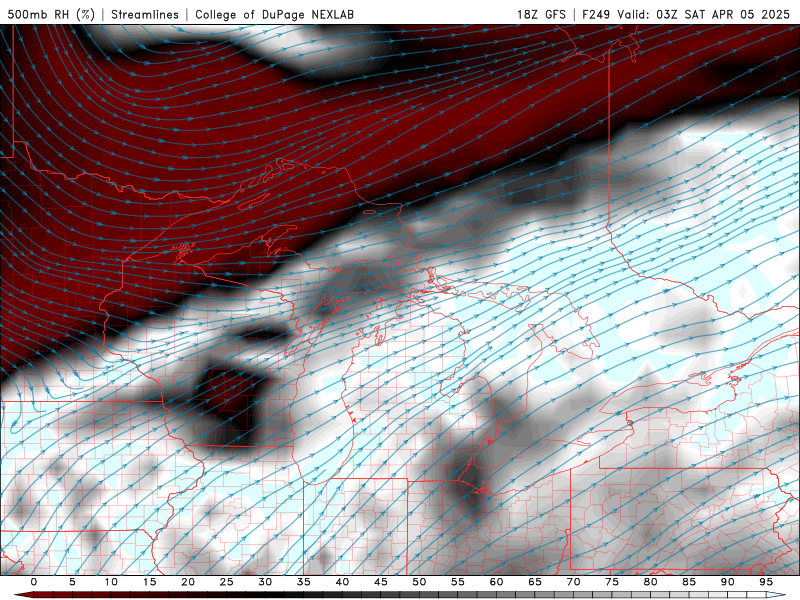Select the '50' number on the scale
Image resolution: width=800 pixels, height=600 pixels.
point(419,582)
